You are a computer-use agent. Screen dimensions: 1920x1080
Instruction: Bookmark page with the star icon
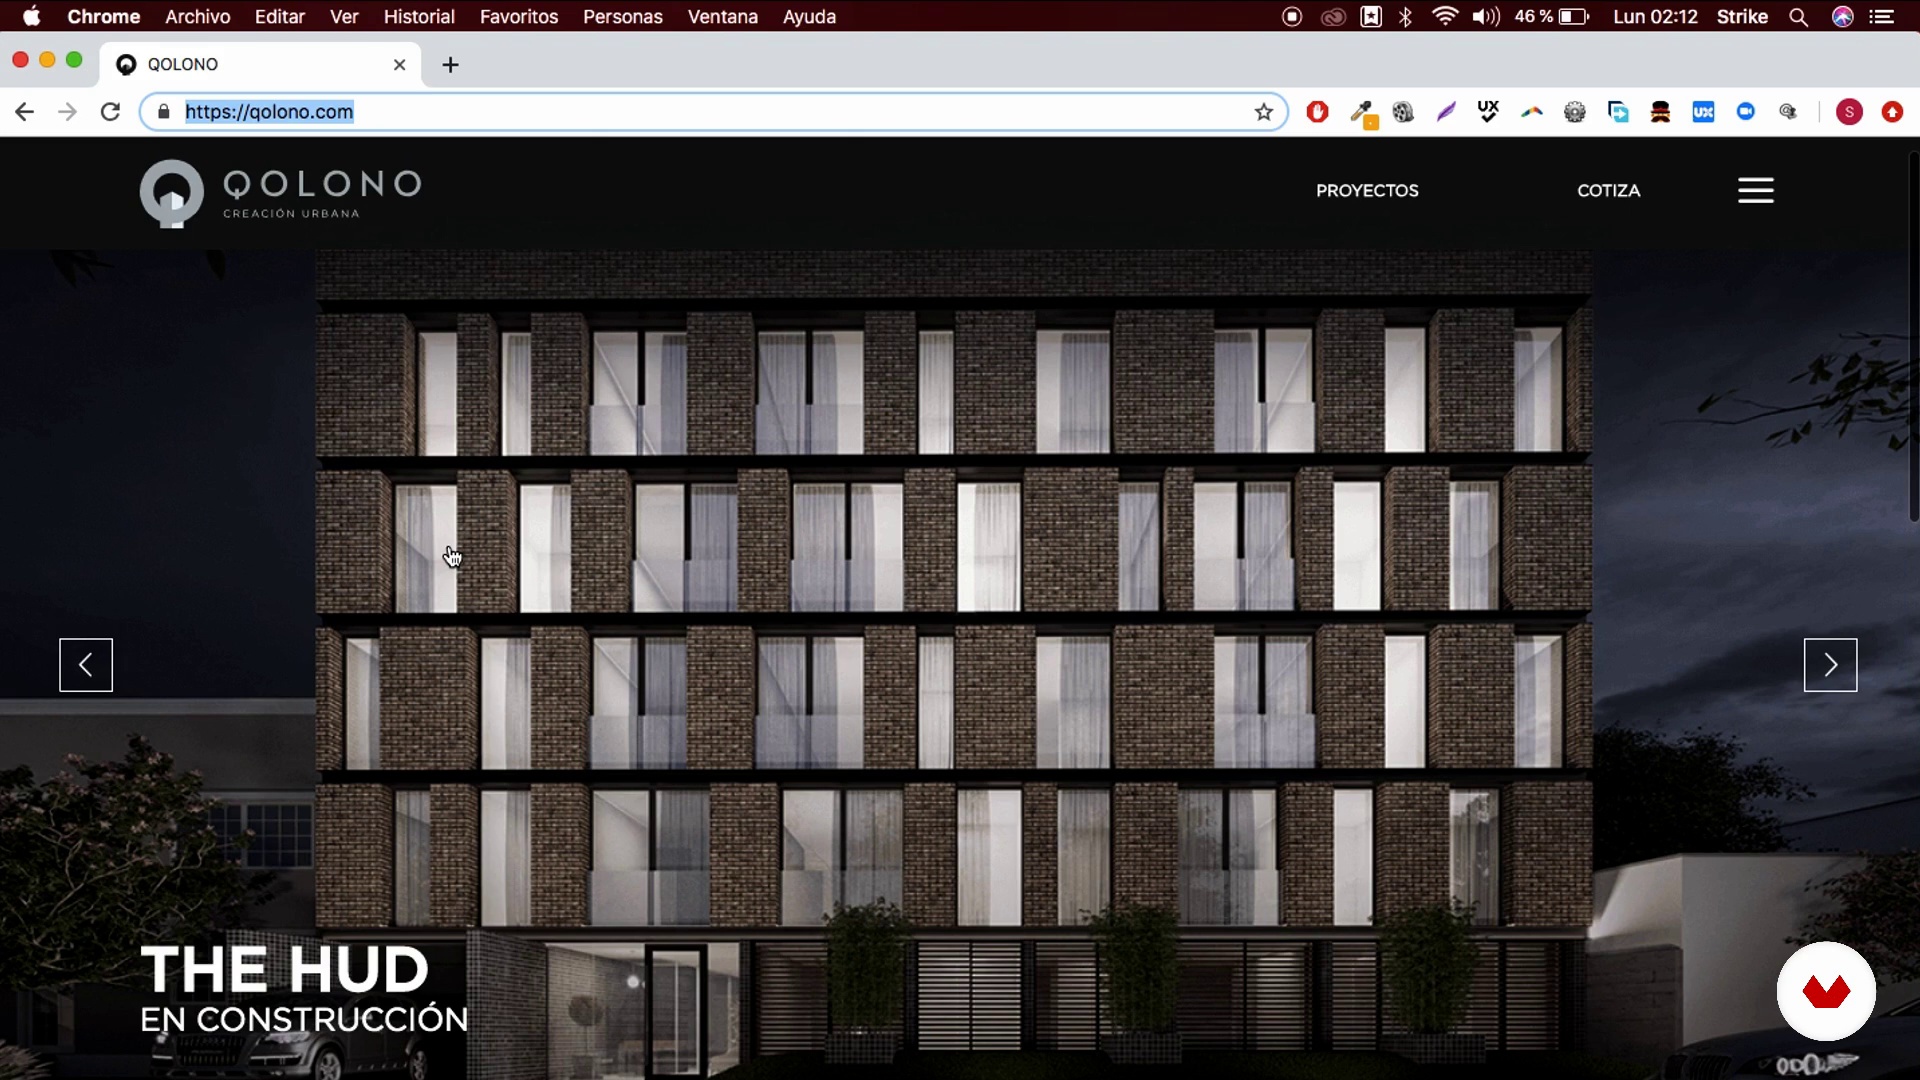point(1264,112)
